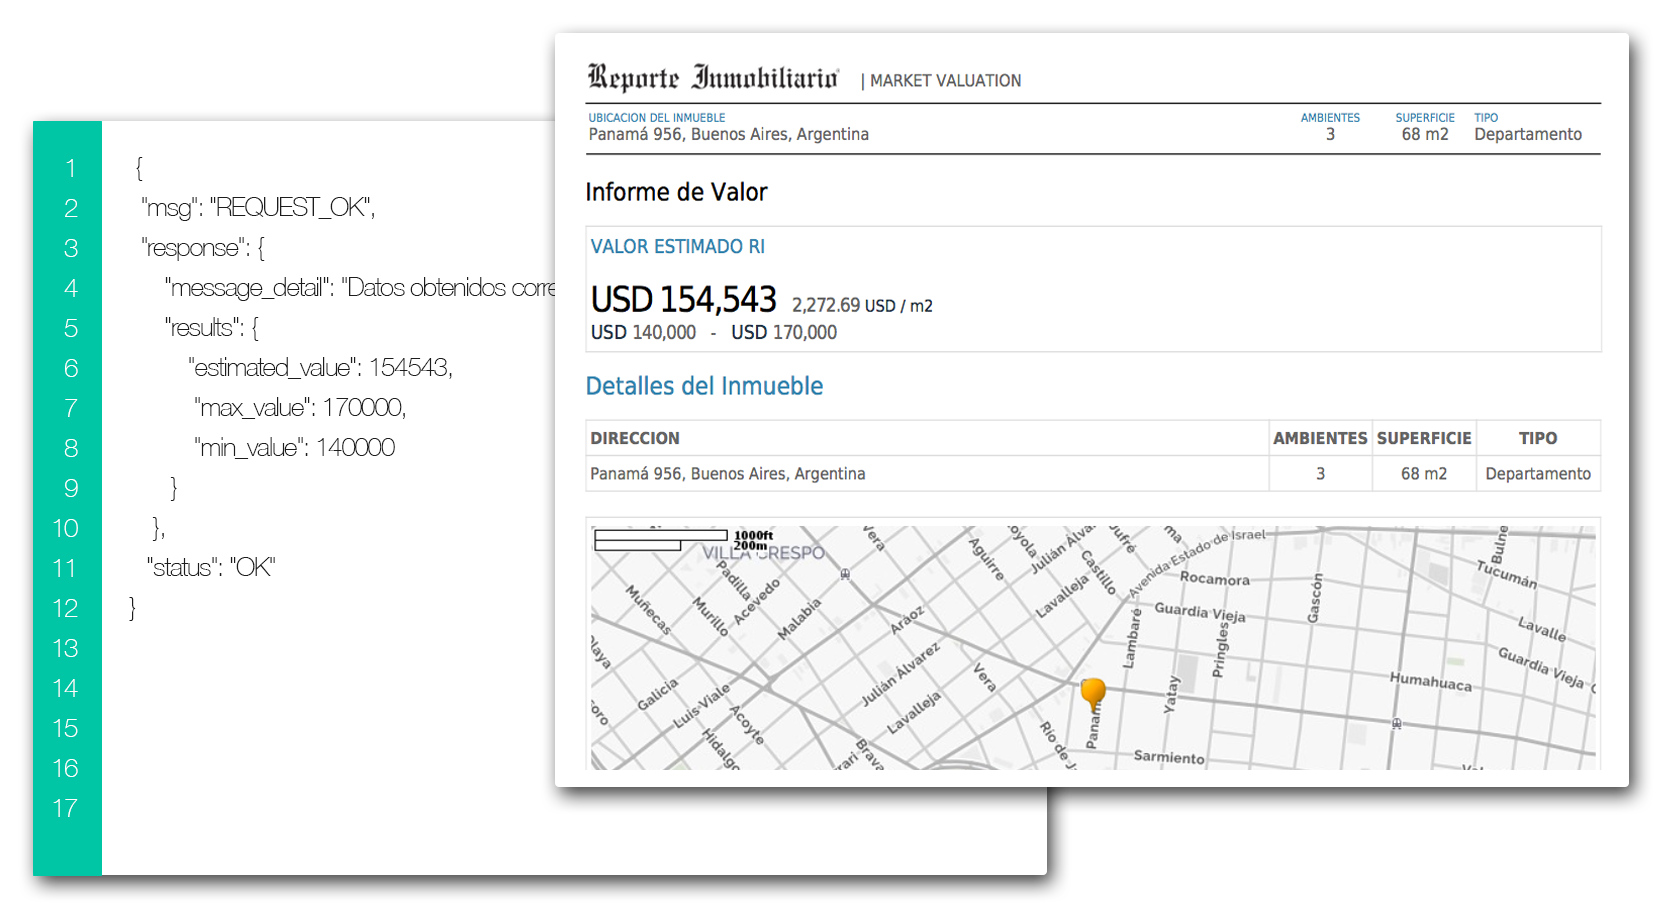Open the Detalles del Inmueble section
The height and width of the screenshot is (910, 1666).
pos(704,386)
